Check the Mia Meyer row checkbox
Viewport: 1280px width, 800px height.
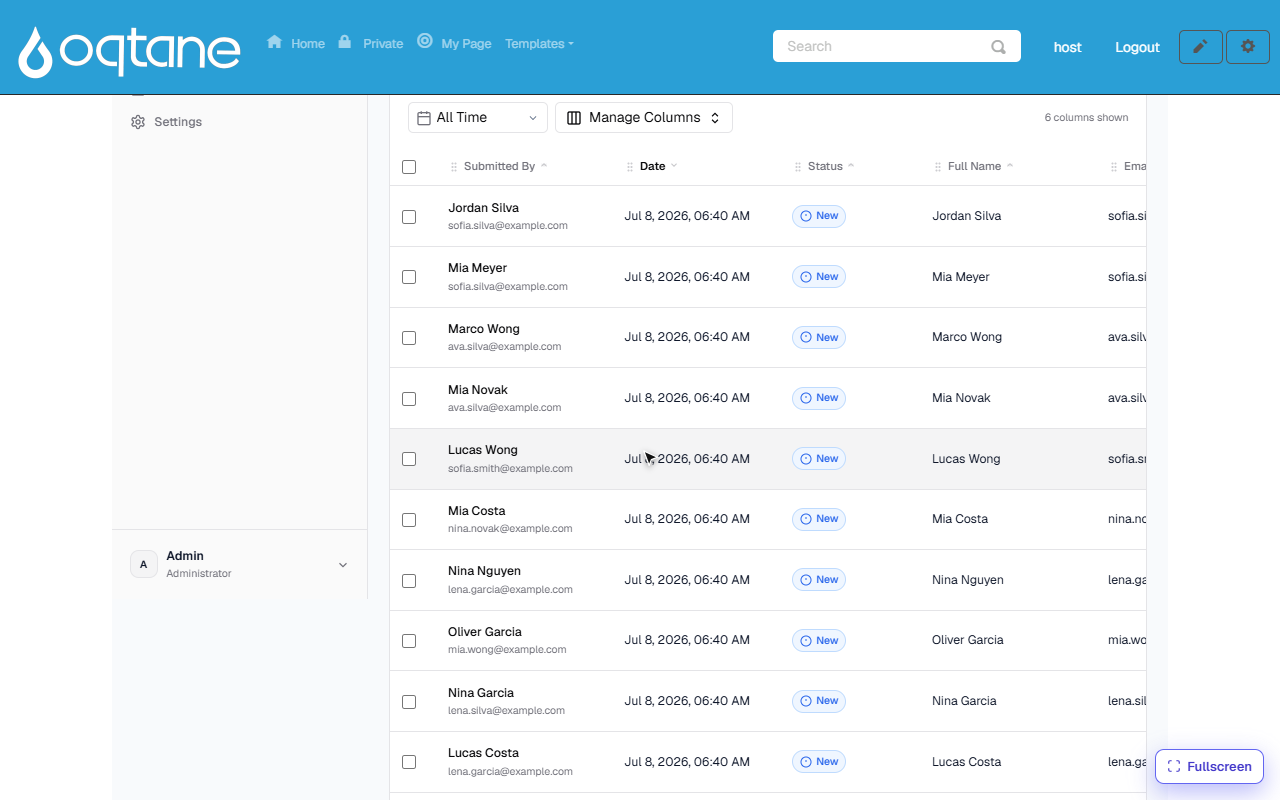[409, 277]
